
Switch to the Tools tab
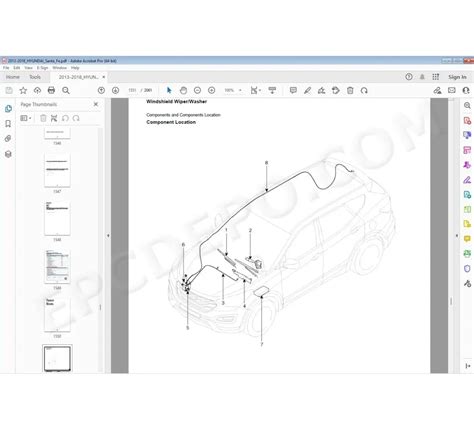point(35,77)
